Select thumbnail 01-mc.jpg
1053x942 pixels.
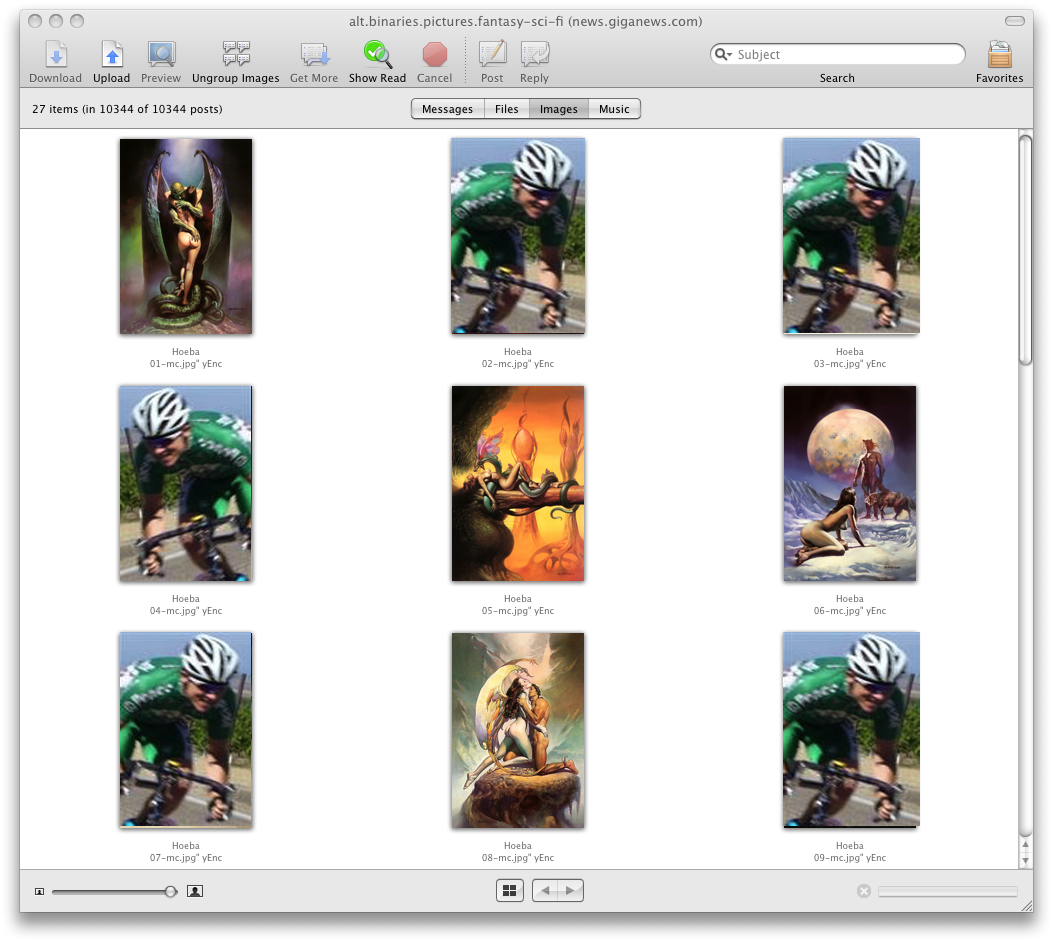click(x=186, y=236)
